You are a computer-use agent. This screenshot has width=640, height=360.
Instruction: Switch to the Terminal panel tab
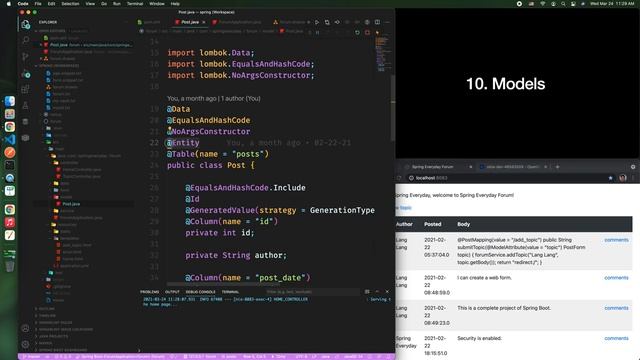point(230,292)
